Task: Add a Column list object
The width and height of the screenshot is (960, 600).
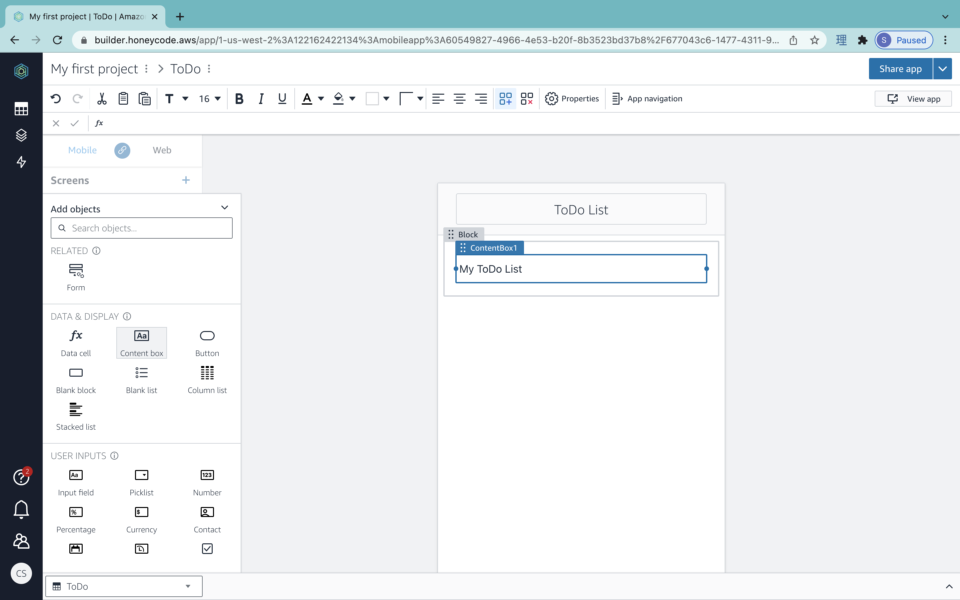Action: (x=206, y=377)
